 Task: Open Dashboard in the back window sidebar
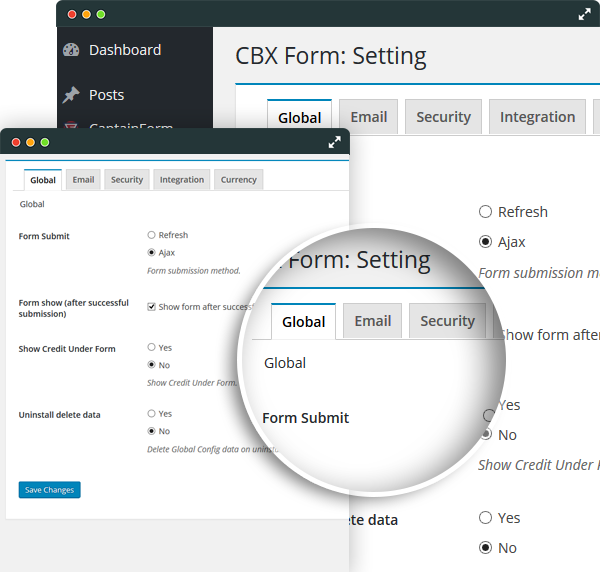pyautogui.click(x=125, y=50)
